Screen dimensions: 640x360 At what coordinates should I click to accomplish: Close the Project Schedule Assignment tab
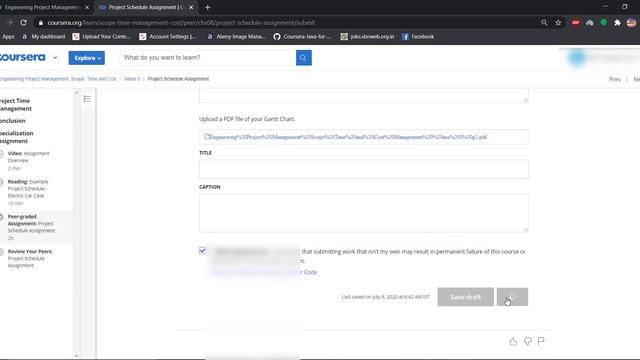click(x=191, y=7)
